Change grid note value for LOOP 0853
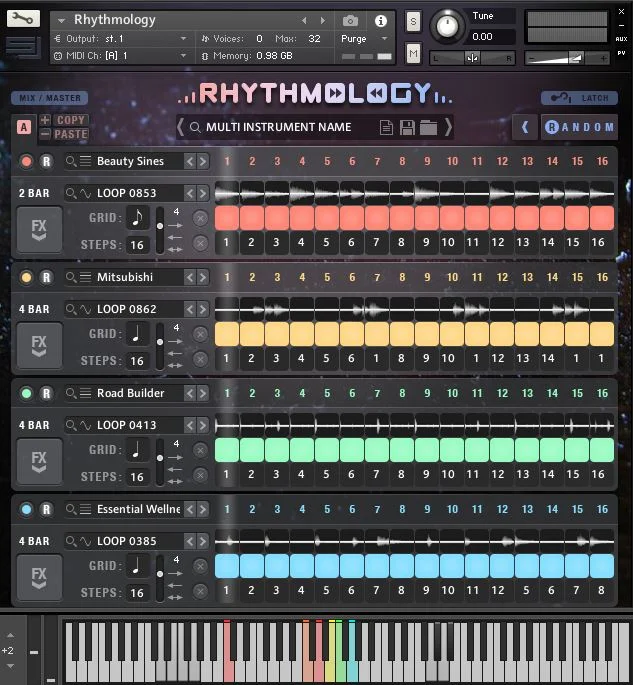Image resolution: width=633 pixels, height=685 pixels. pyautogui.click(x=137, y=218)
